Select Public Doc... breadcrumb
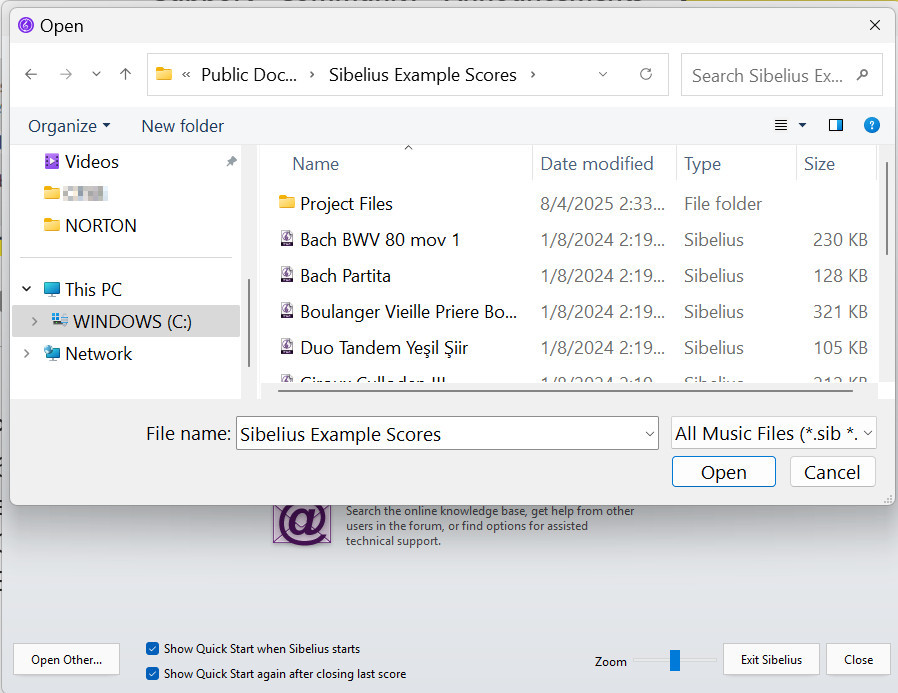The width and height of the screenshot is (898, 693). tap(249, 74)
